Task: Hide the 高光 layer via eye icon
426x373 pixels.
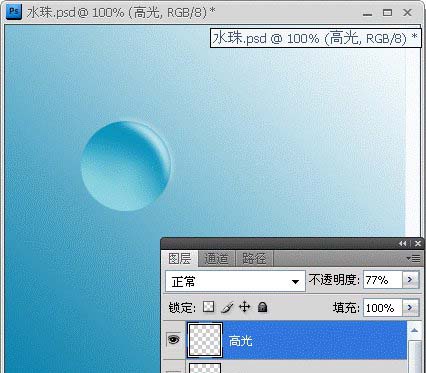Action: 173,340
